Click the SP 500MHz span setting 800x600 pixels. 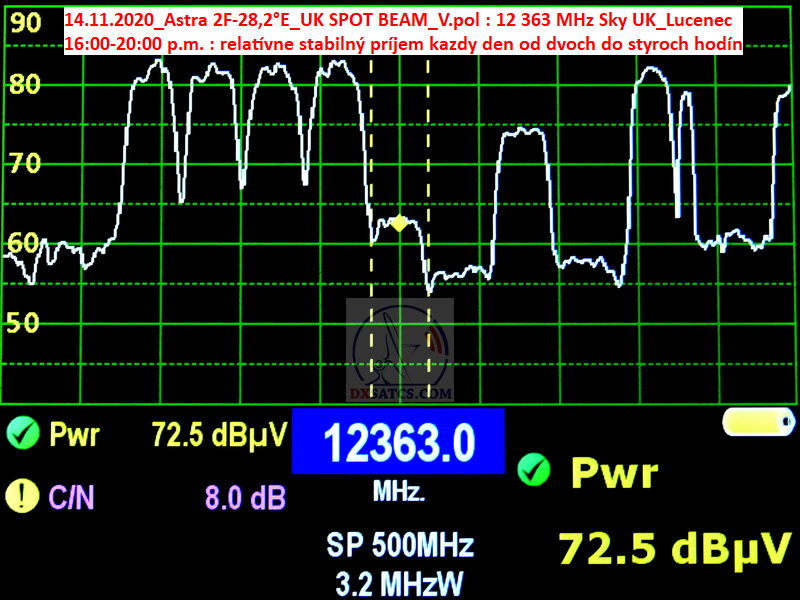(x=400, y=545)
